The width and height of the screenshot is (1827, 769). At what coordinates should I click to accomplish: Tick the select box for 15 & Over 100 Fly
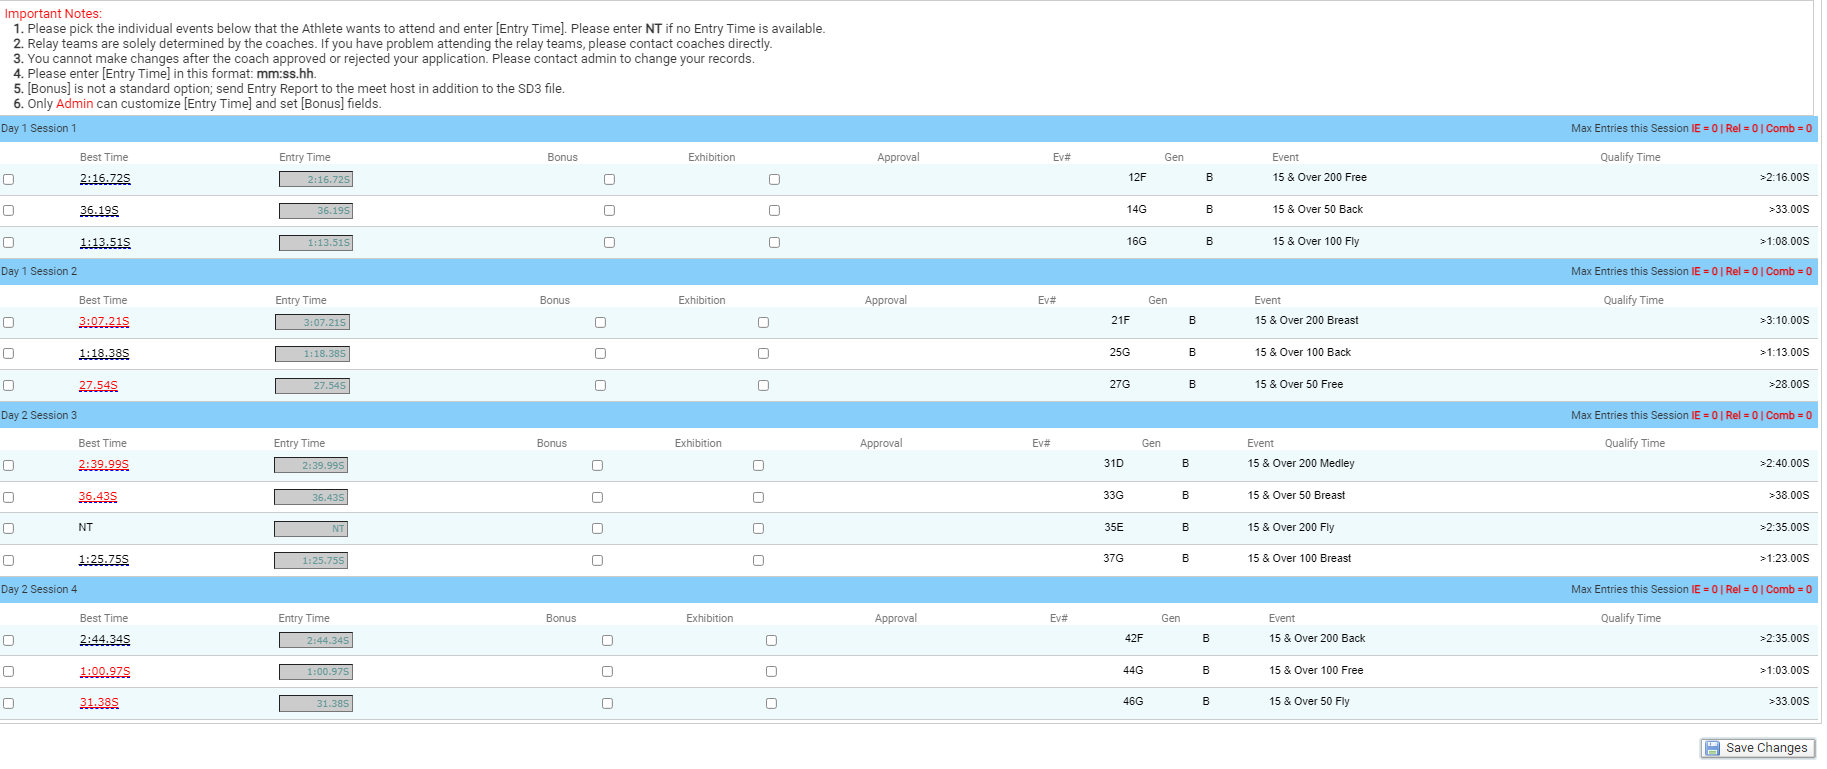[9, 243]
